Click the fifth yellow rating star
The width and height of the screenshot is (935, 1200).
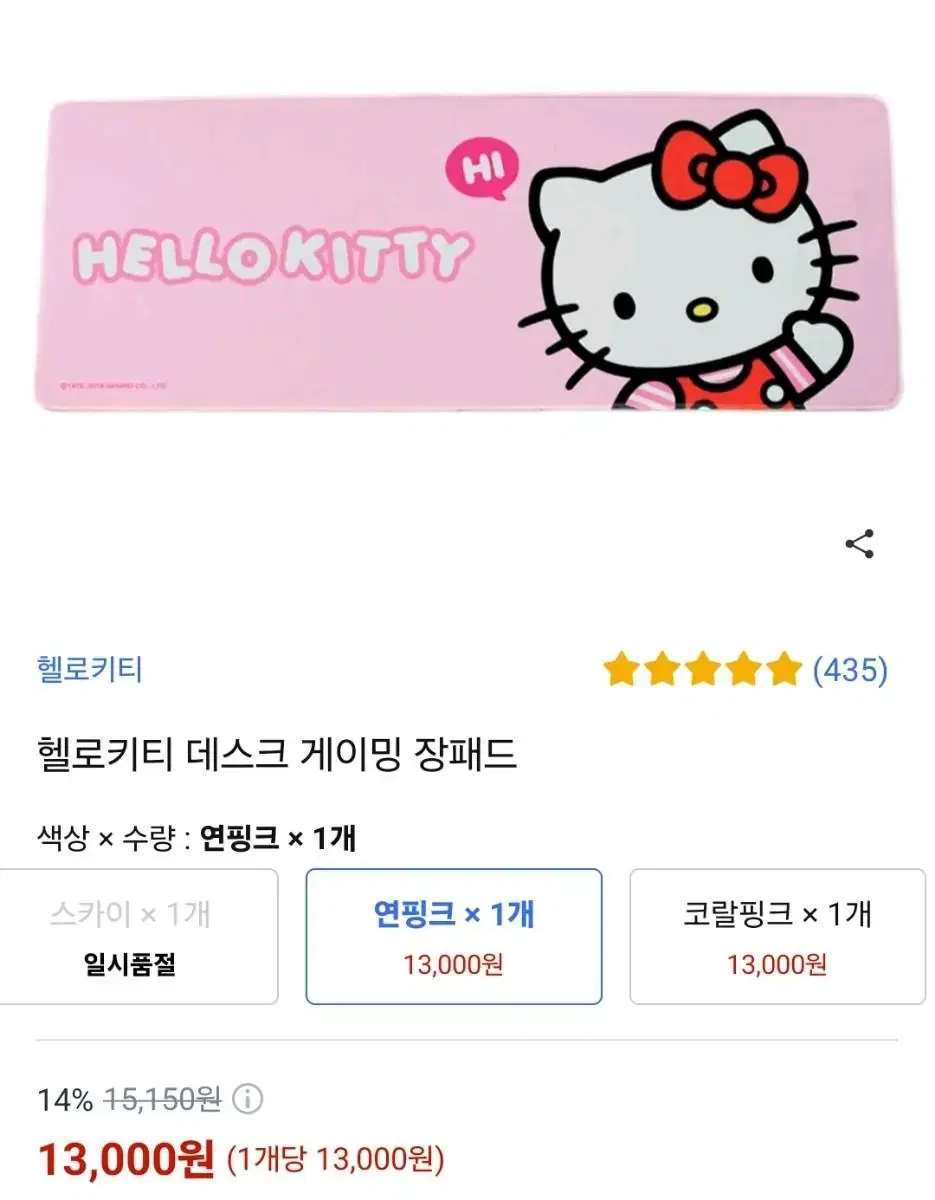coord(783,669)
